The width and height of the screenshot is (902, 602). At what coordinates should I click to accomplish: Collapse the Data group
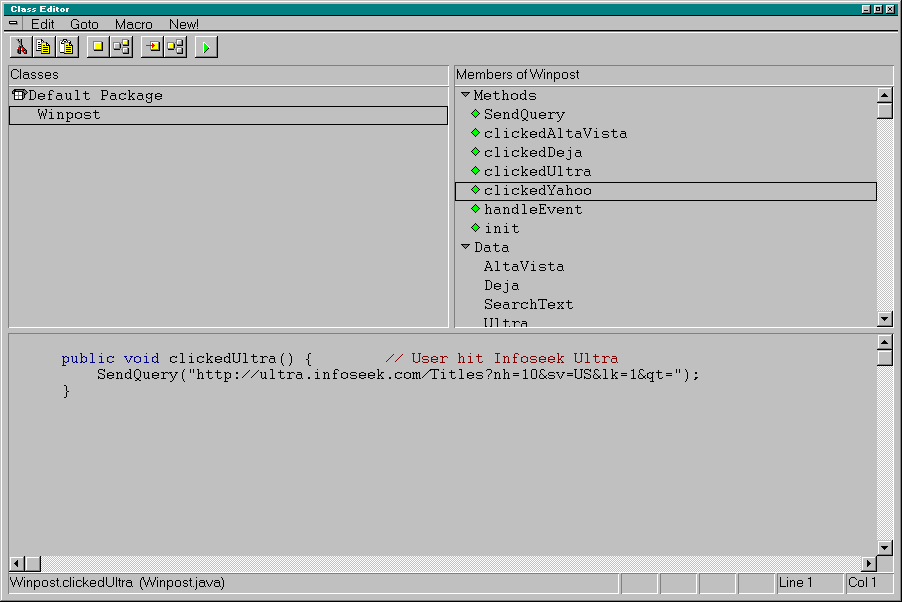click(465, 246)
